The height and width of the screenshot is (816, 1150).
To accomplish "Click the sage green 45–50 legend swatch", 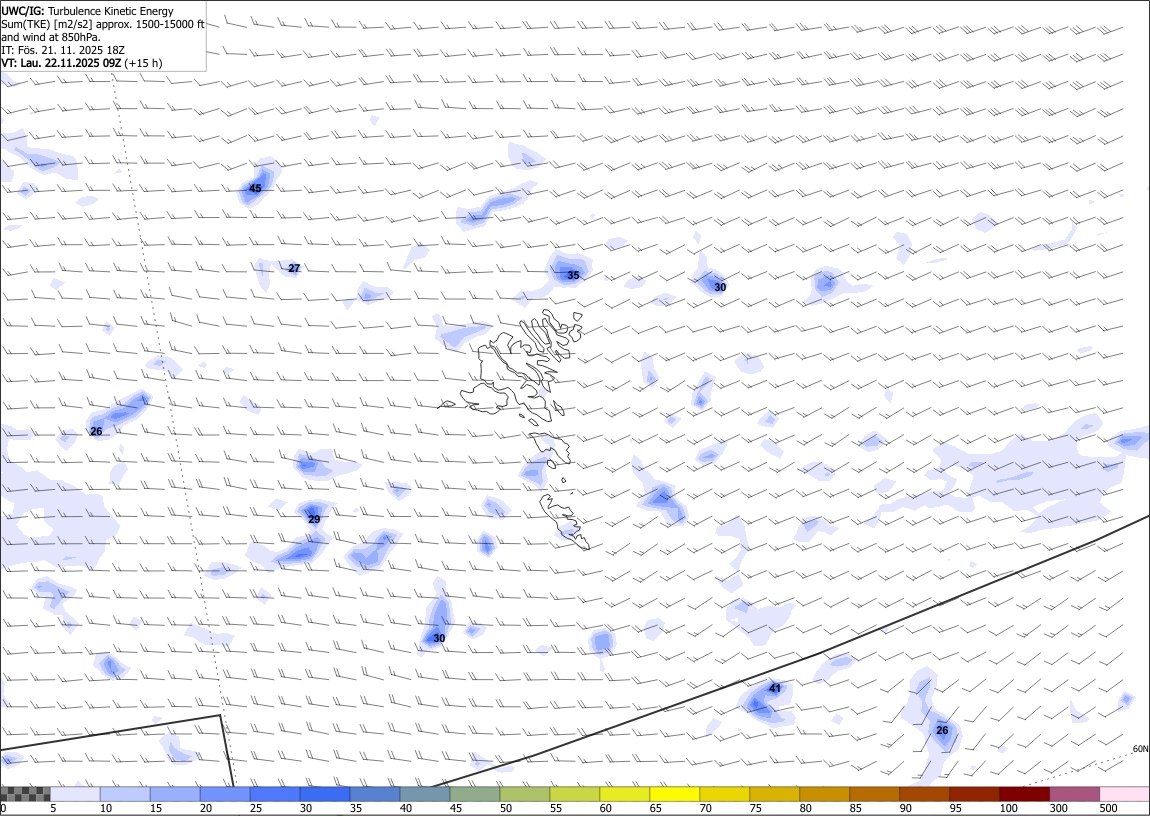I will [475, 794].
